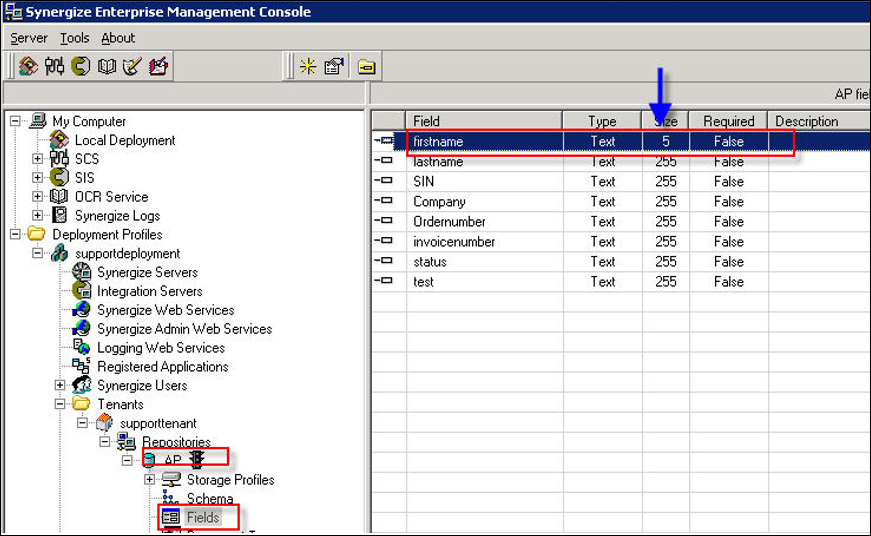Expand the Storage Profiles node

click(149, 479)
